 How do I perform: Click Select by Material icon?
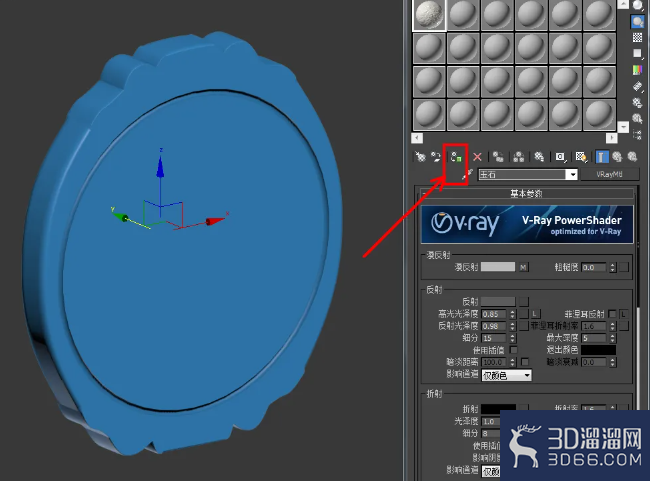638,119
